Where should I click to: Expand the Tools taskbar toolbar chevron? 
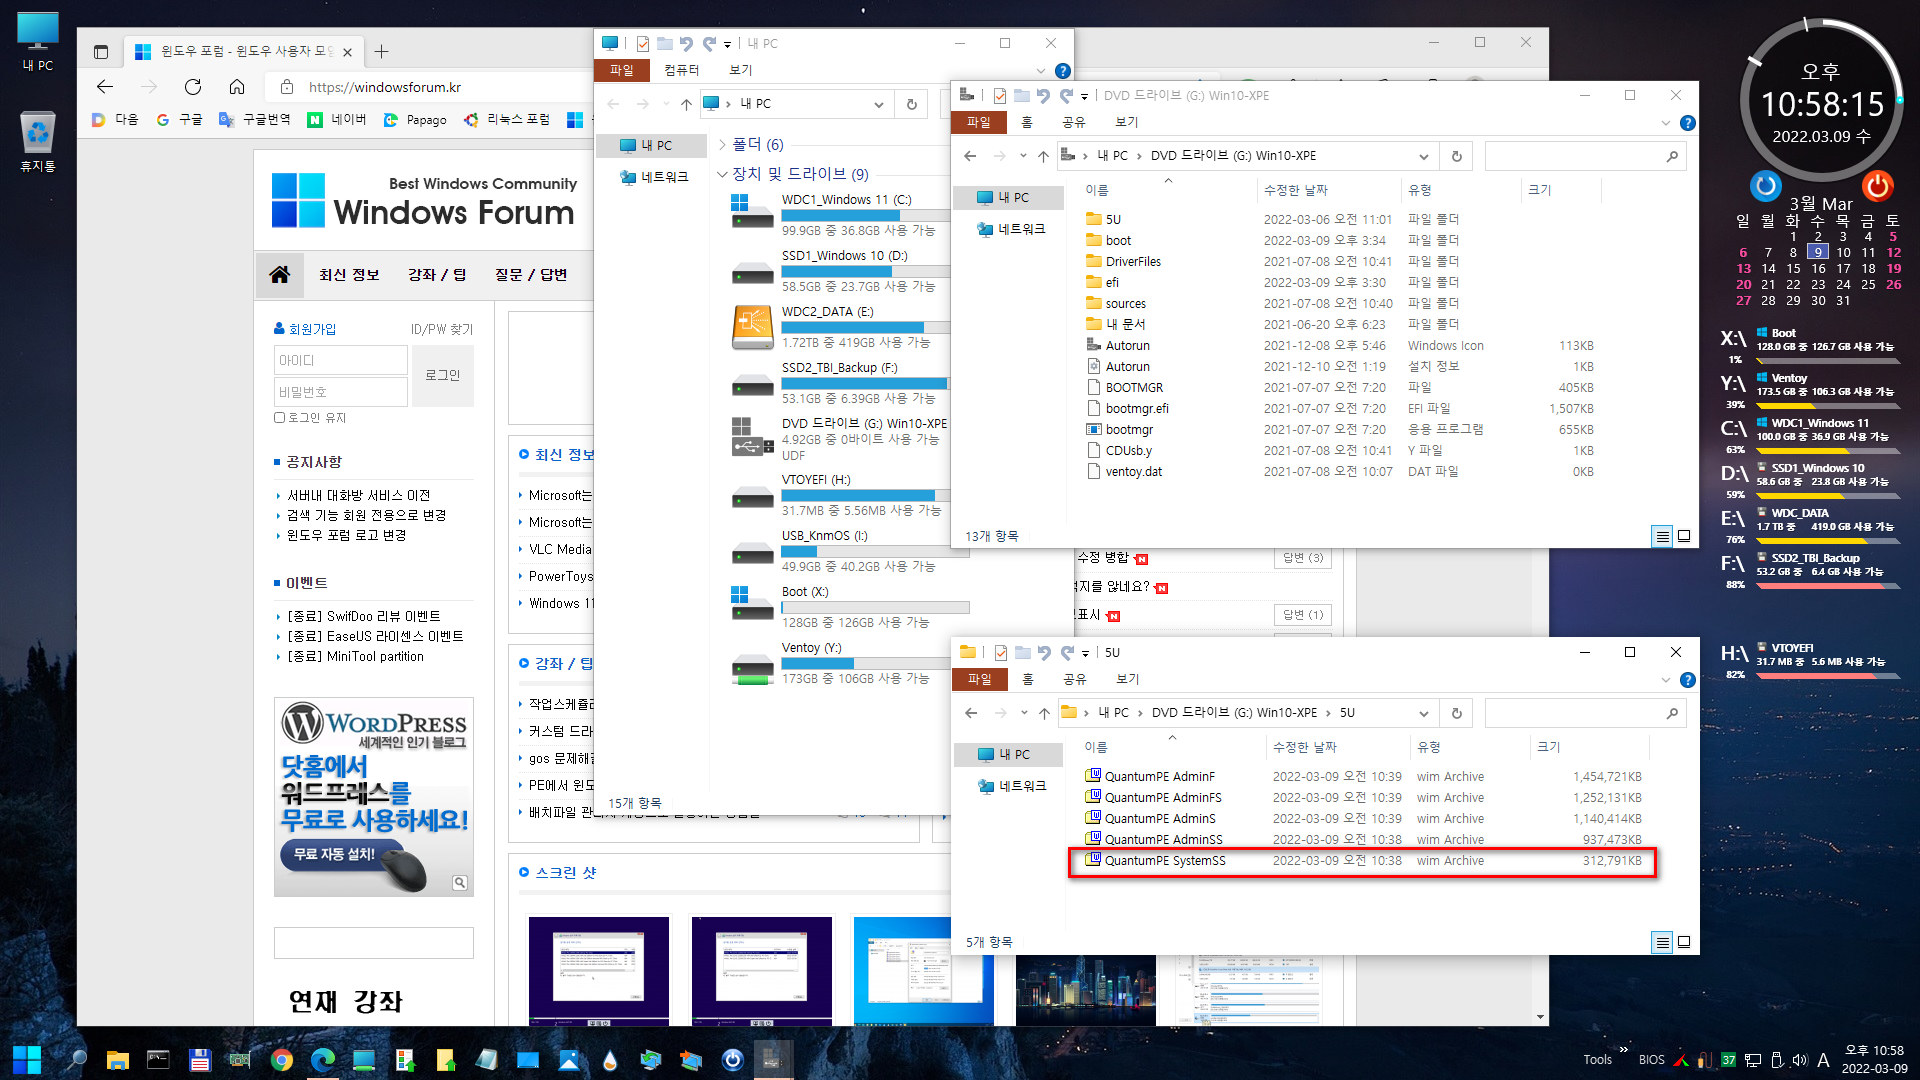pyautogui.click(x=1623, y=1050)
